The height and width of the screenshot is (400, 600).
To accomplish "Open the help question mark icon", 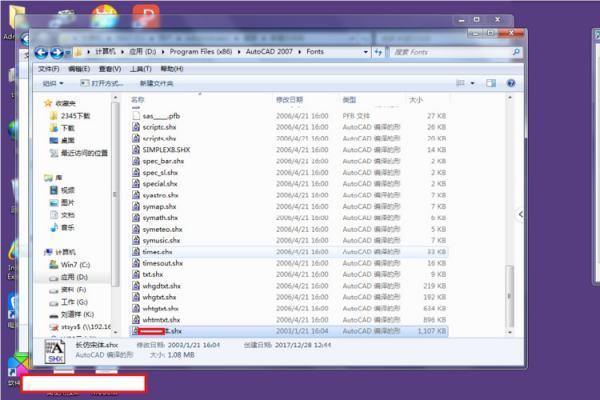I will pyautogui.click(x=511, y=83).
